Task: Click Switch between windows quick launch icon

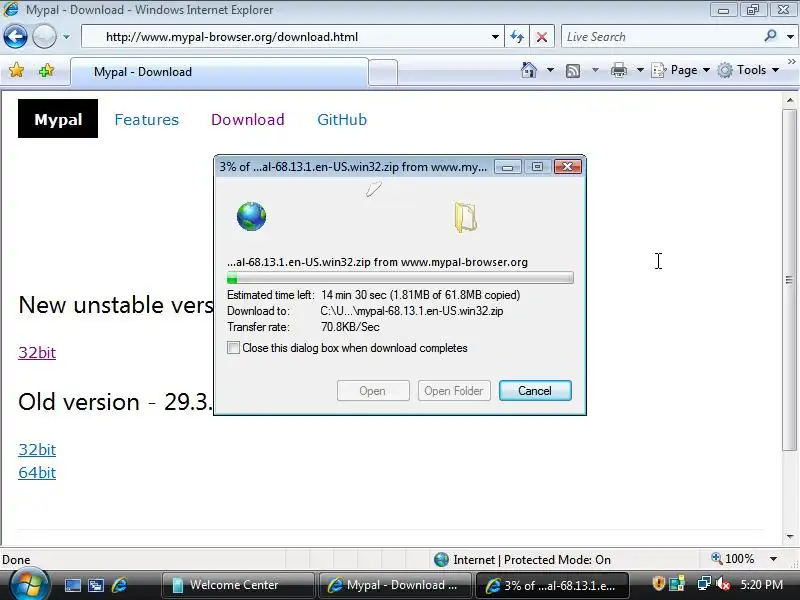Action: click(x=96, y=585)
